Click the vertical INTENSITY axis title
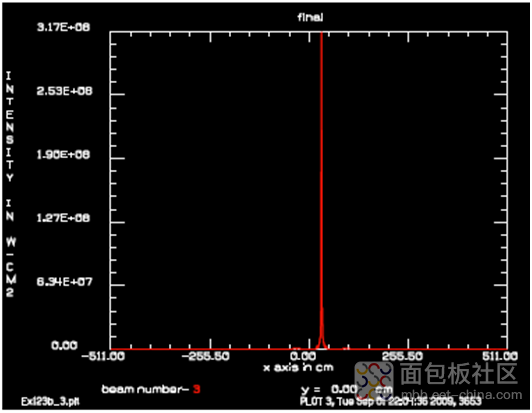 (x=10, y=184)
